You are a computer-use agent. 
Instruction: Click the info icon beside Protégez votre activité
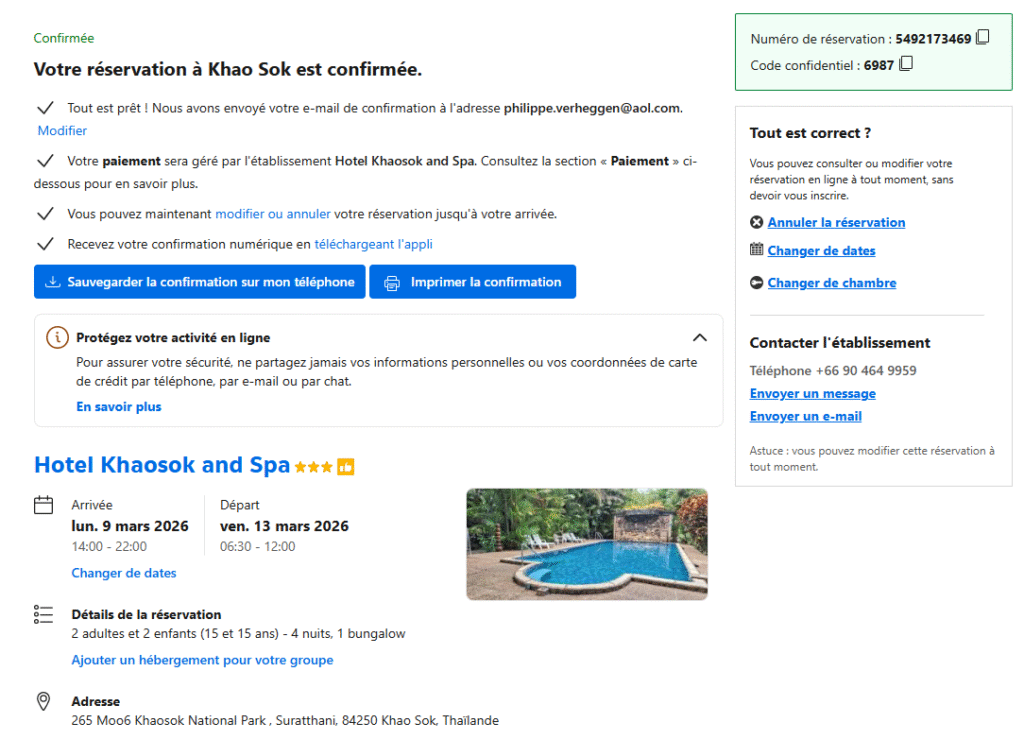(58, 337)
